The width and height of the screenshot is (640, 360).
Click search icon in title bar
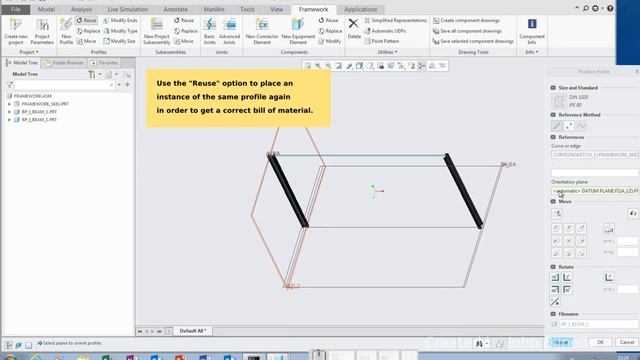pos(586,8)
